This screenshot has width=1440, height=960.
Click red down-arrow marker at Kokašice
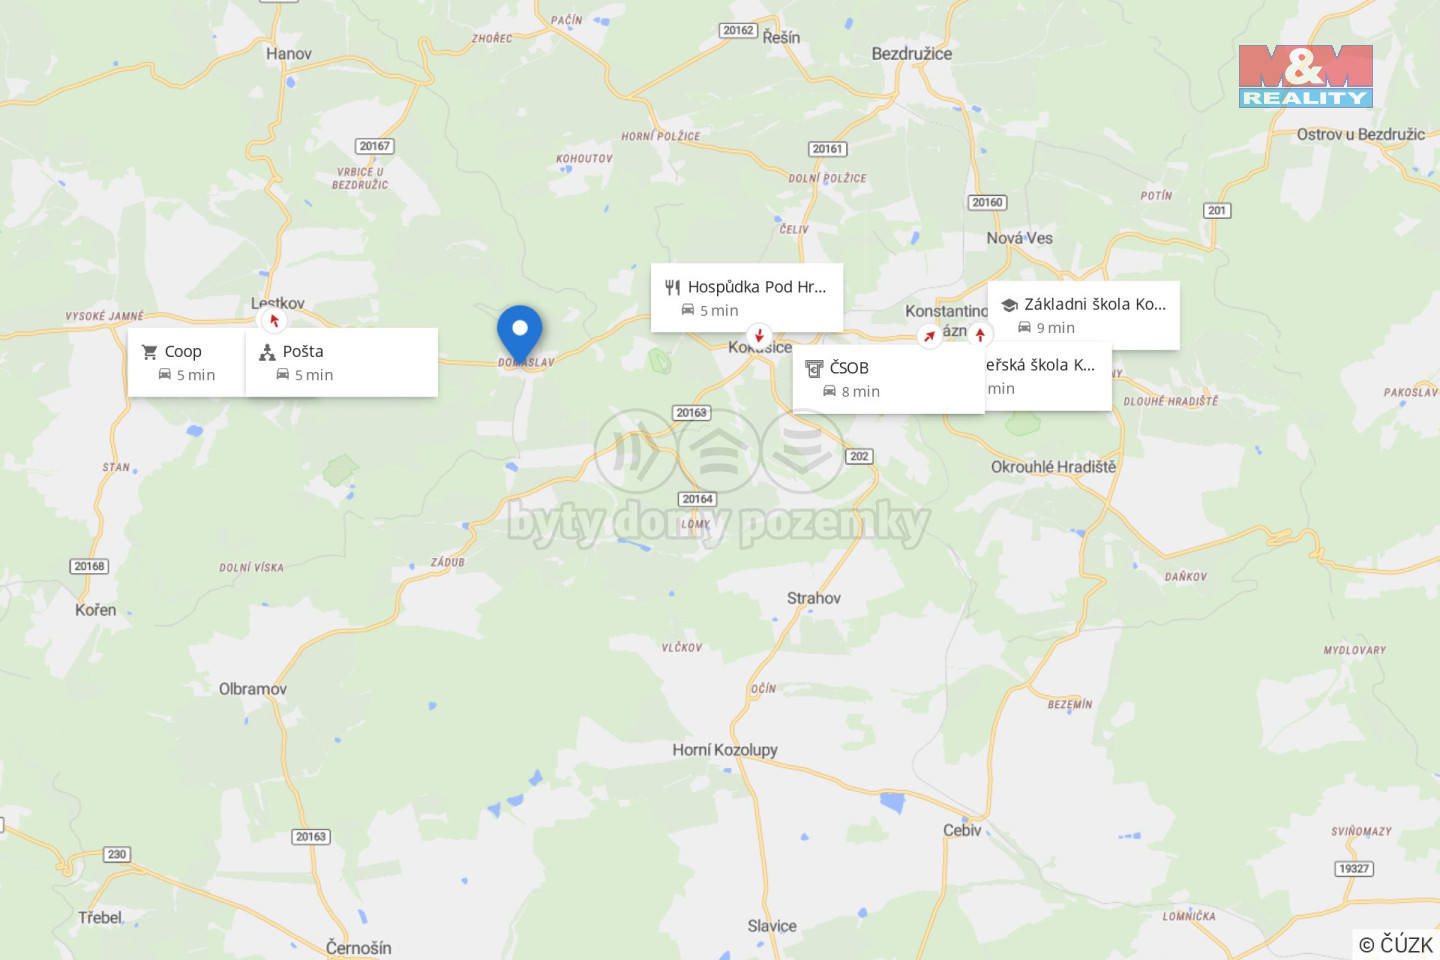(759, 336)
